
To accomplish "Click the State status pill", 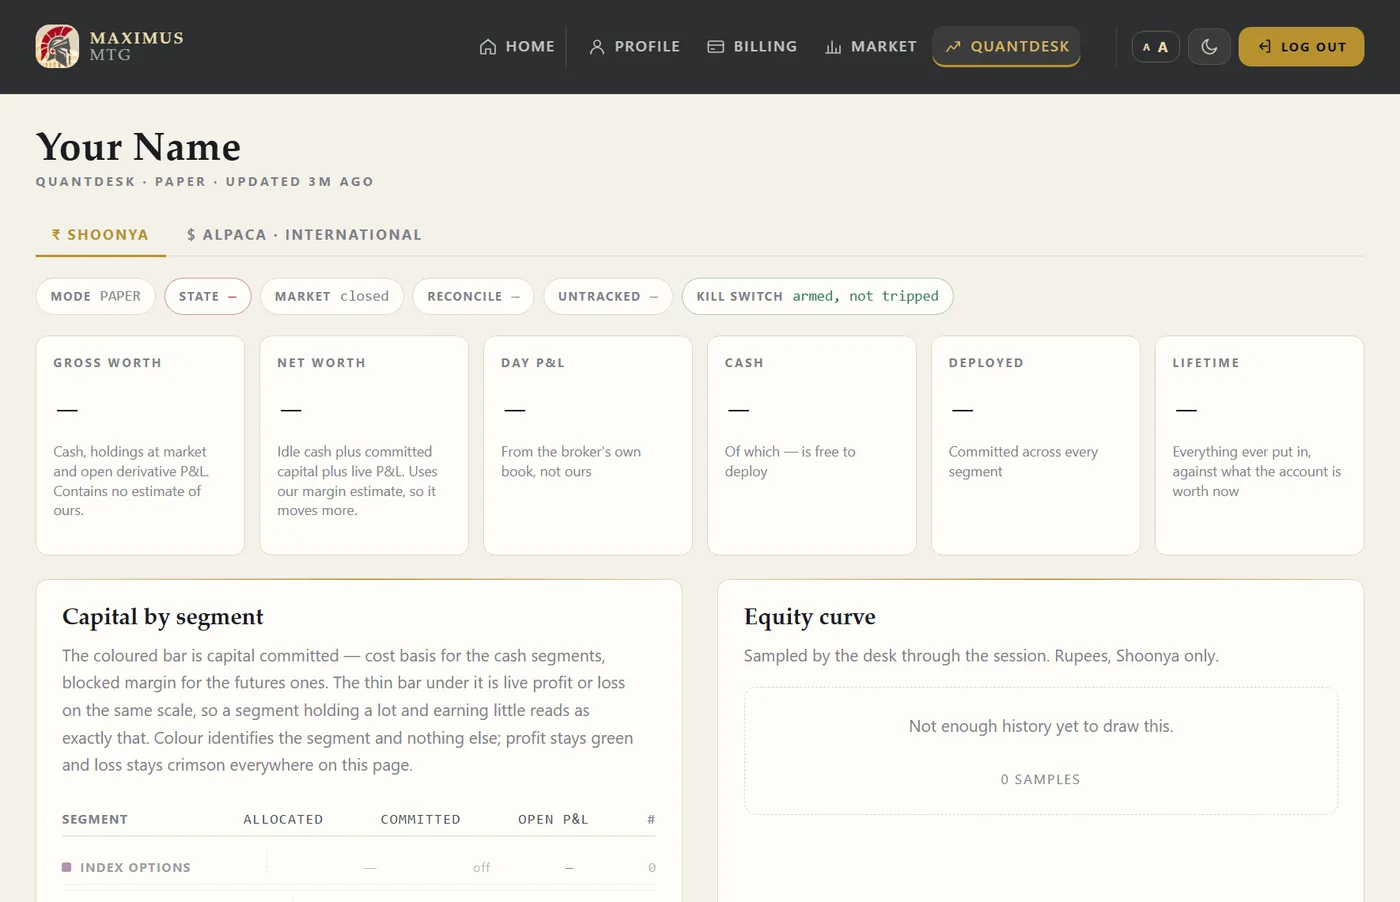I will (x=208, y=296).
